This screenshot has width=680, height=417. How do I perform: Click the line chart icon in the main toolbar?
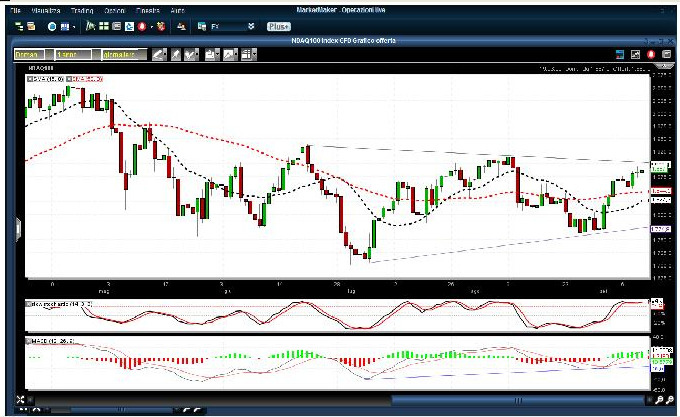(x=91, y=27)
